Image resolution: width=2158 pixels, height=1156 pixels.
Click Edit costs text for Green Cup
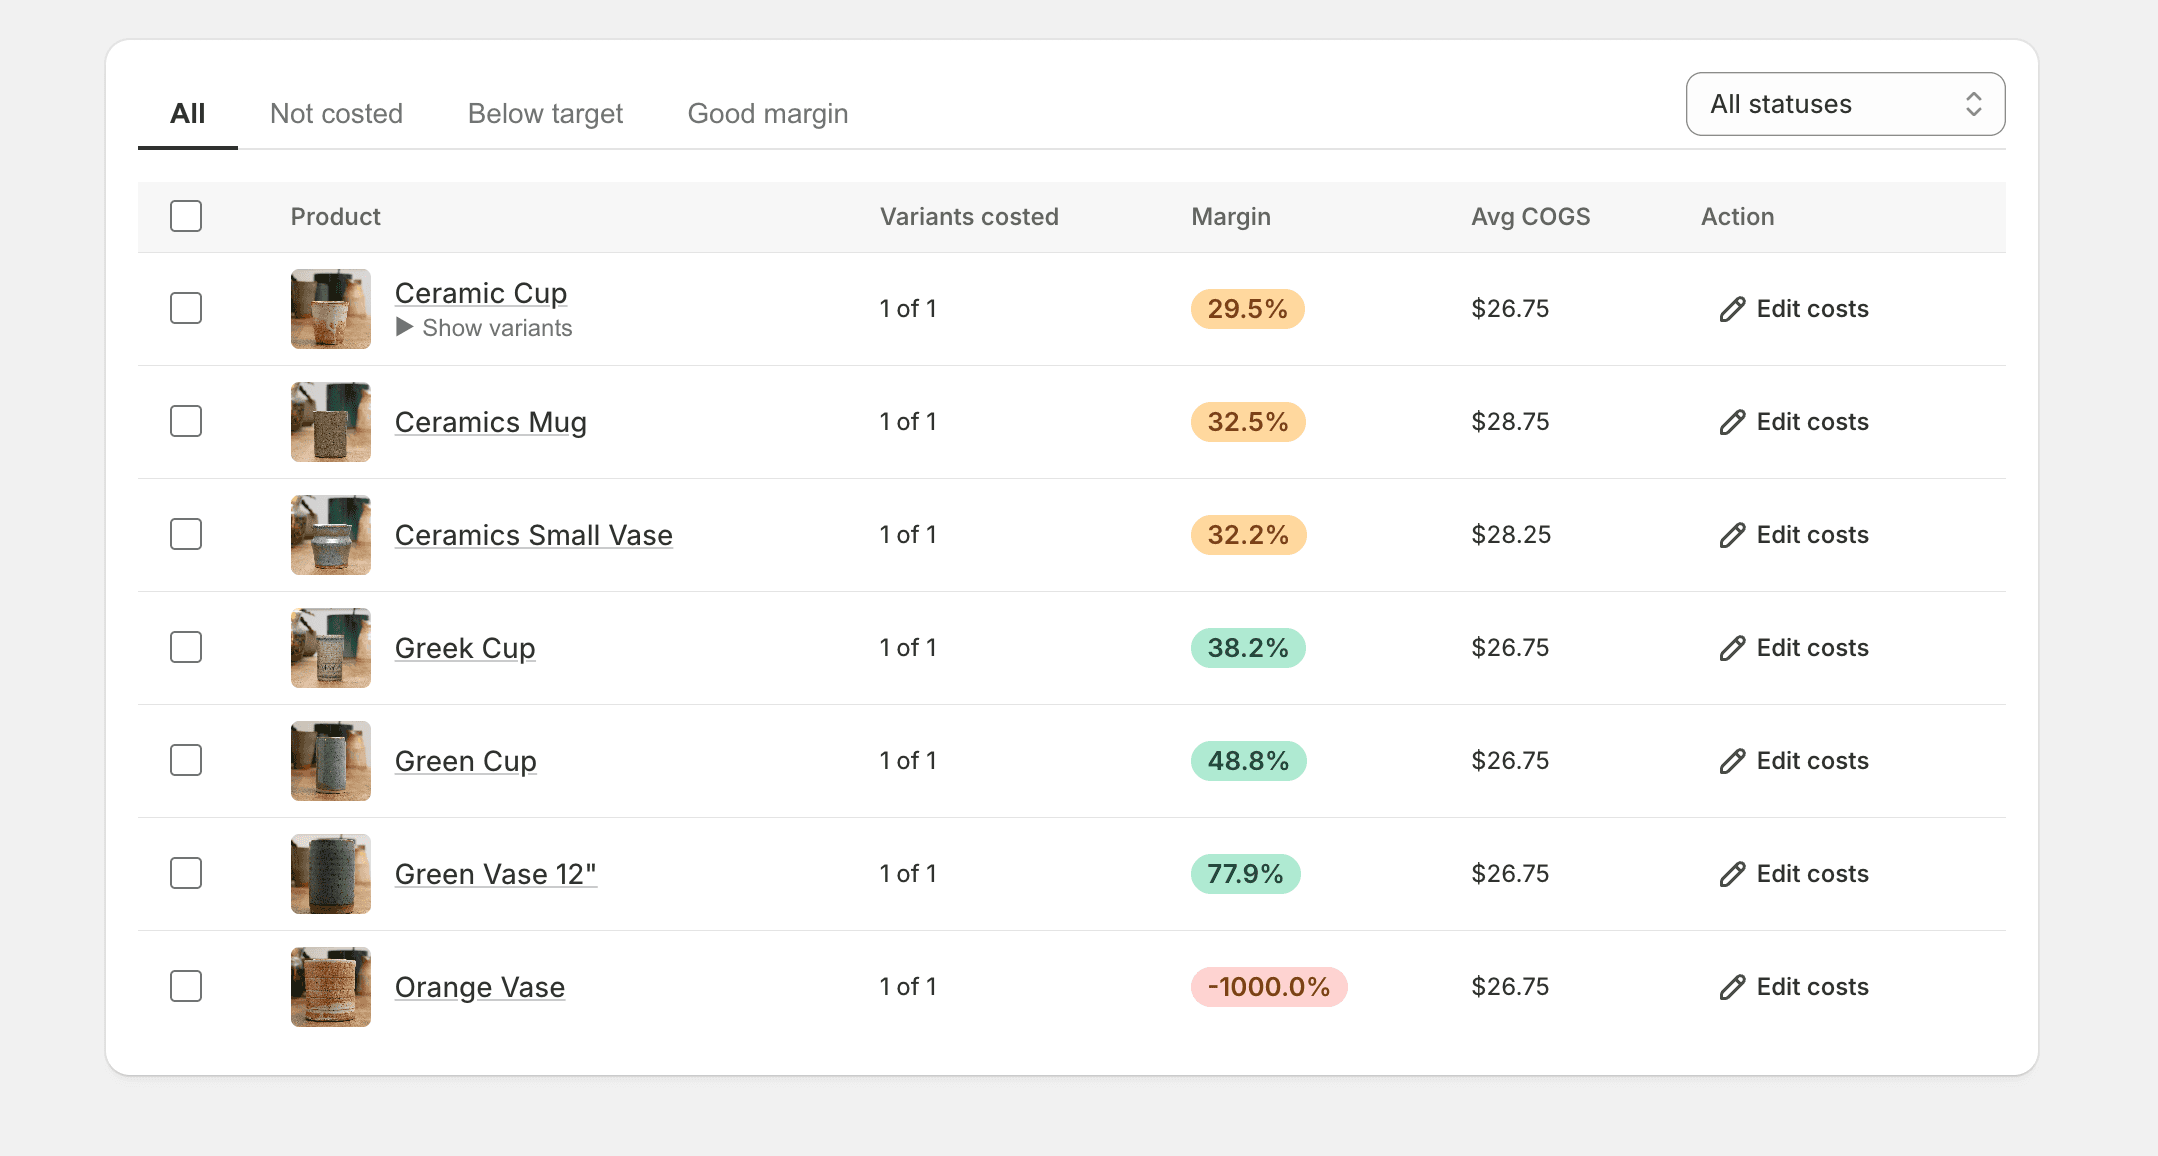pos(1813,761)
